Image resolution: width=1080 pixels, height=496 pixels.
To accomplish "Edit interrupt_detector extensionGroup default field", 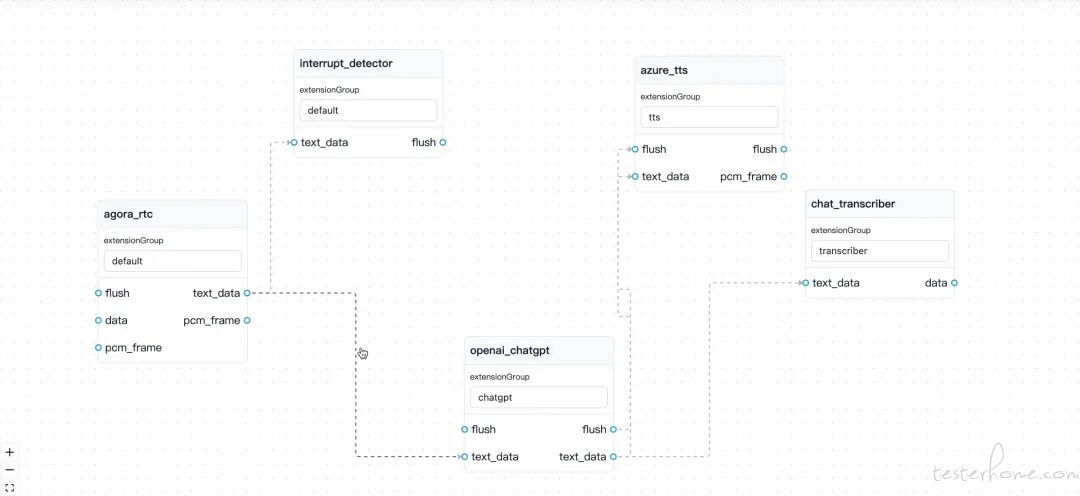I will pyautogui.click(x=368, y=110).
